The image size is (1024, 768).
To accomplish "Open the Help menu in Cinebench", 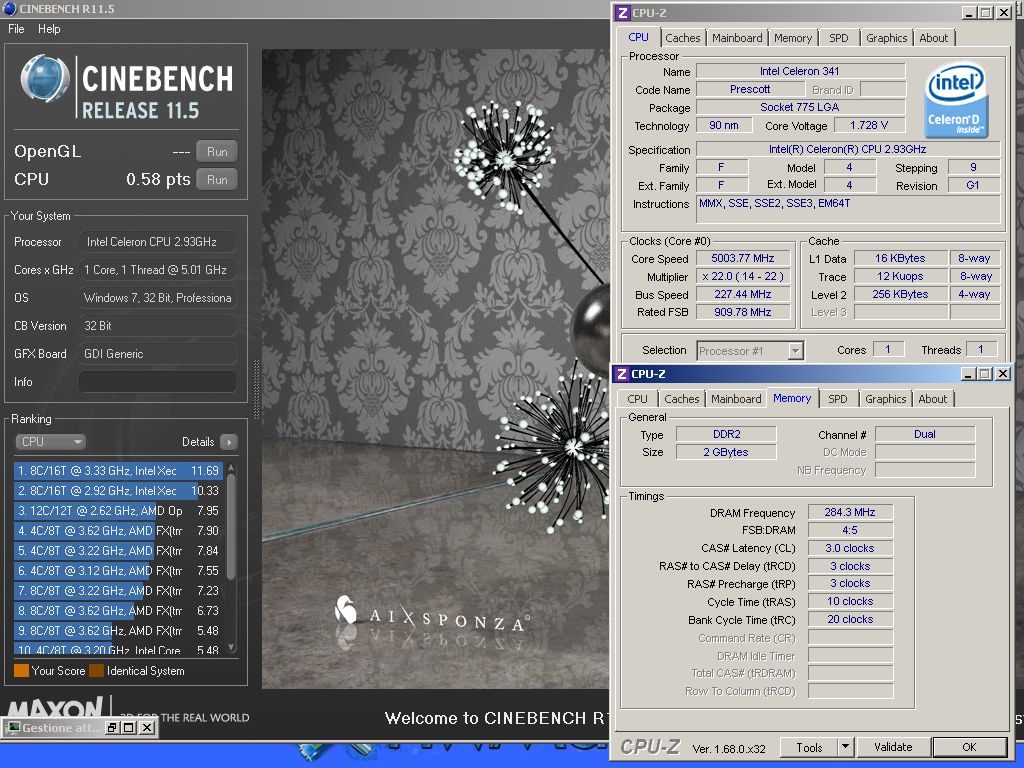I will (x=49, y=29).
